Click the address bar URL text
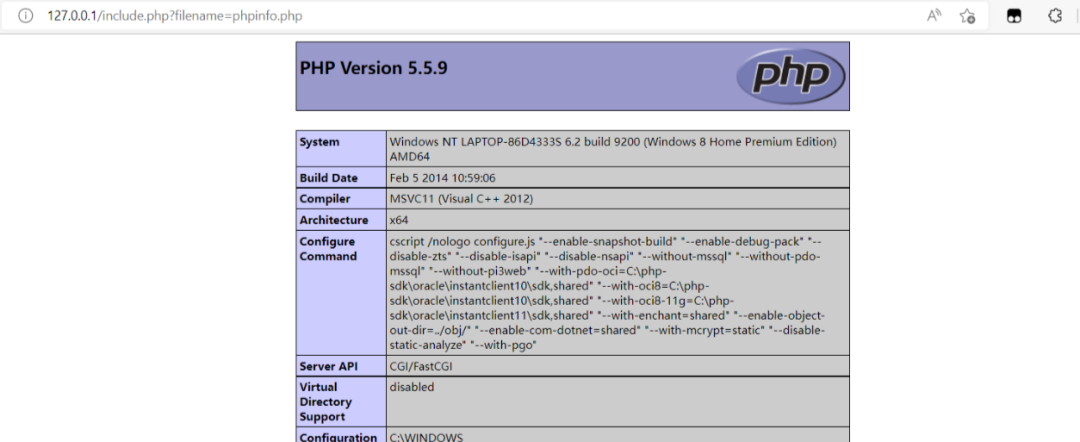Viewport: 1080px width, 442px height. click(174, 16)
